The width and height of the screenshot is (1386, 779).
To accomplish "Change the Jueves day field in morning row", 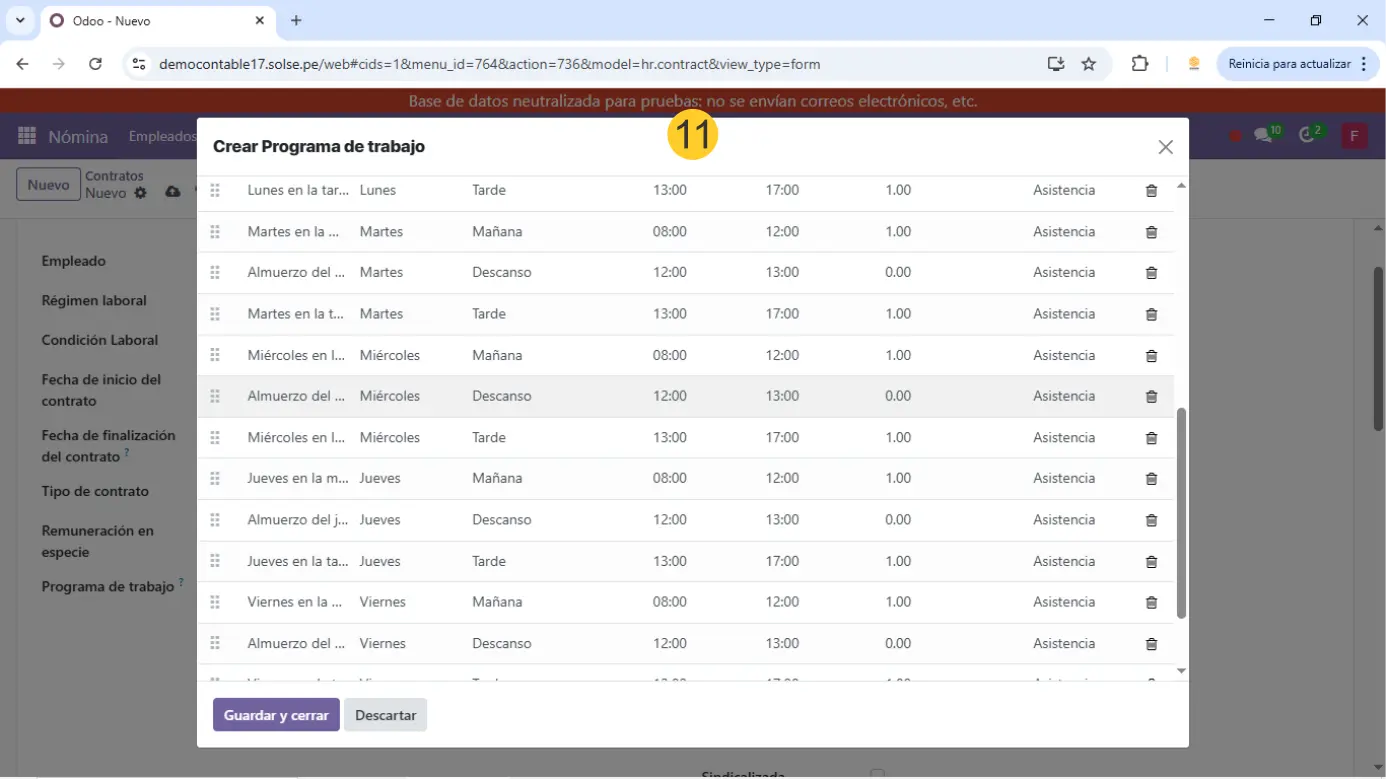I will point(380,479).
